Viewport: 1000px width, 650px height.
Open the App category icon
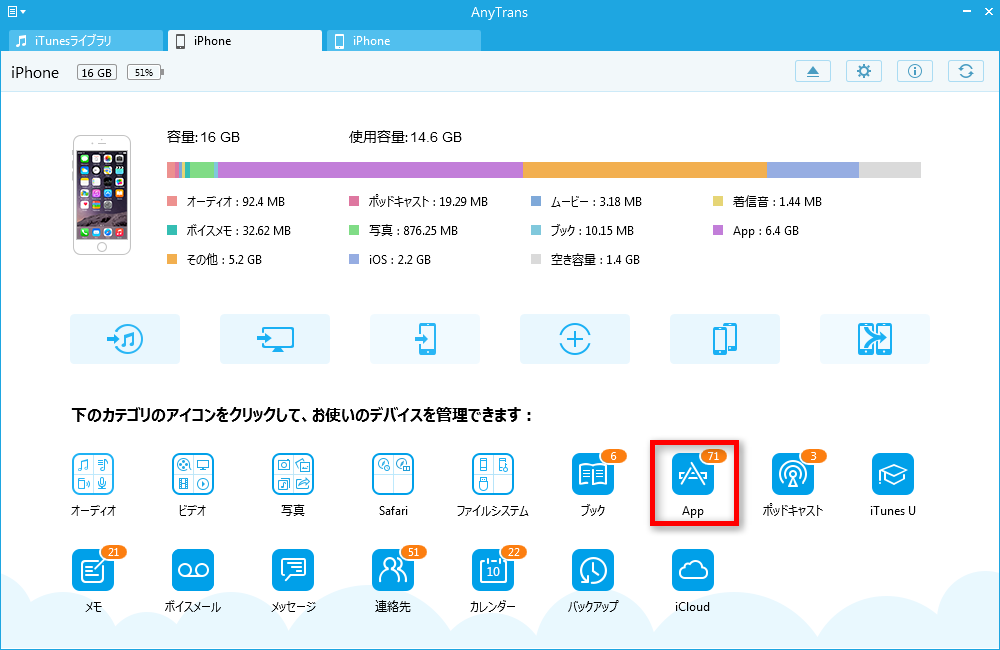693,474
